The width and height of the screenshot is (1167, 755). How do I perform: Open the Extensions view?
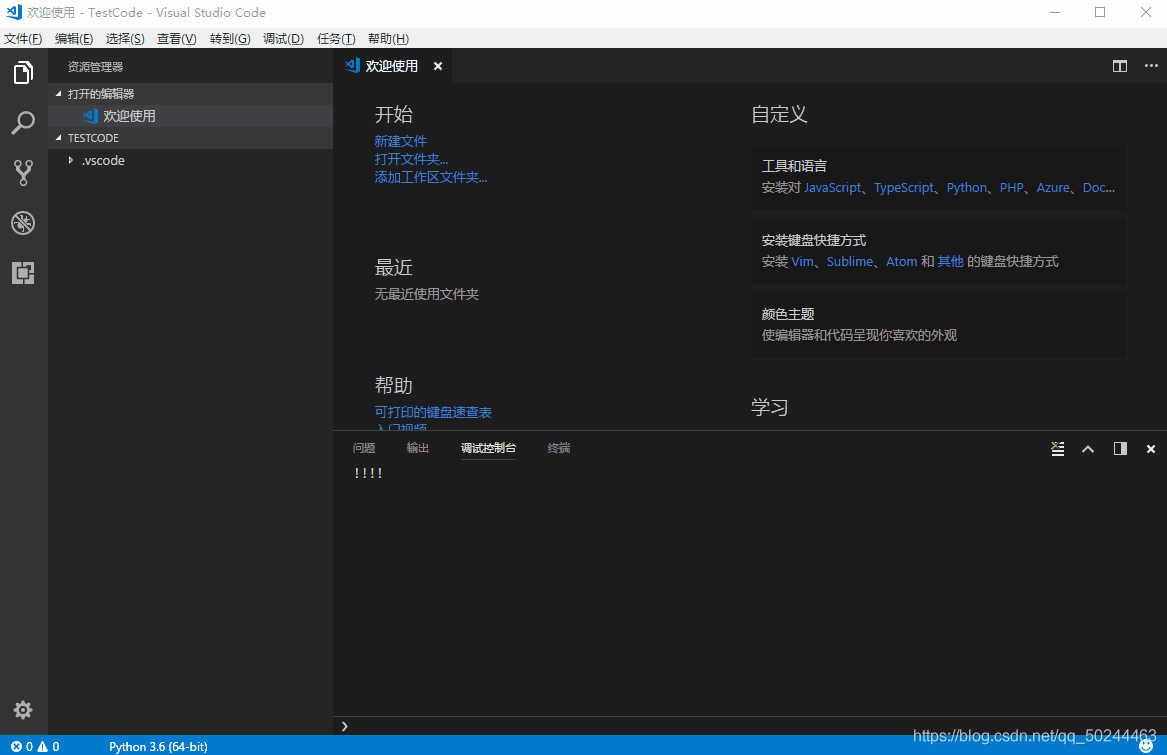click(23, 272)
